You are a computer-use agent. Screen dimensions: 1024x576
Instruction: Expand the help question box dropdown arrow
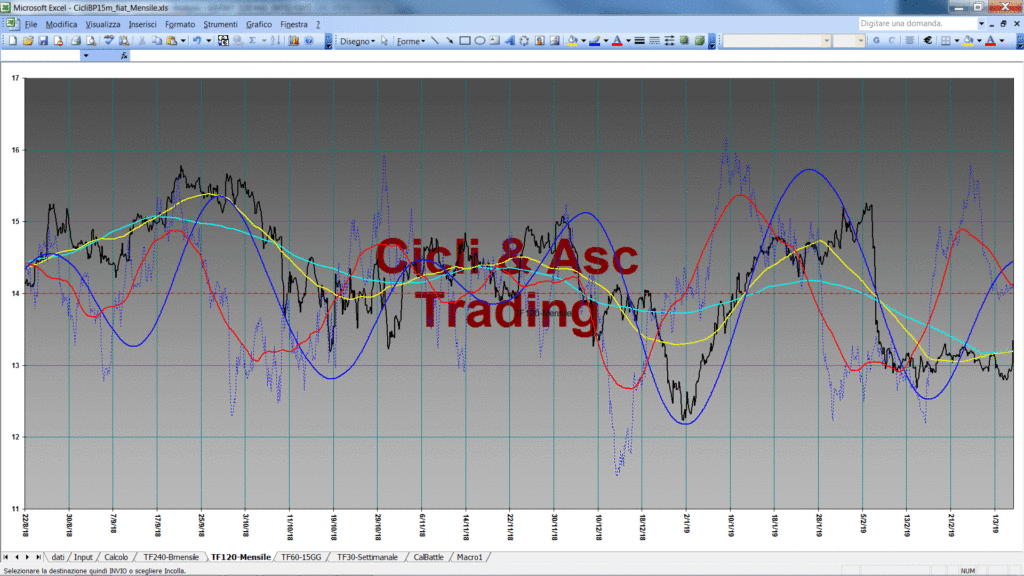click(981, 24)
